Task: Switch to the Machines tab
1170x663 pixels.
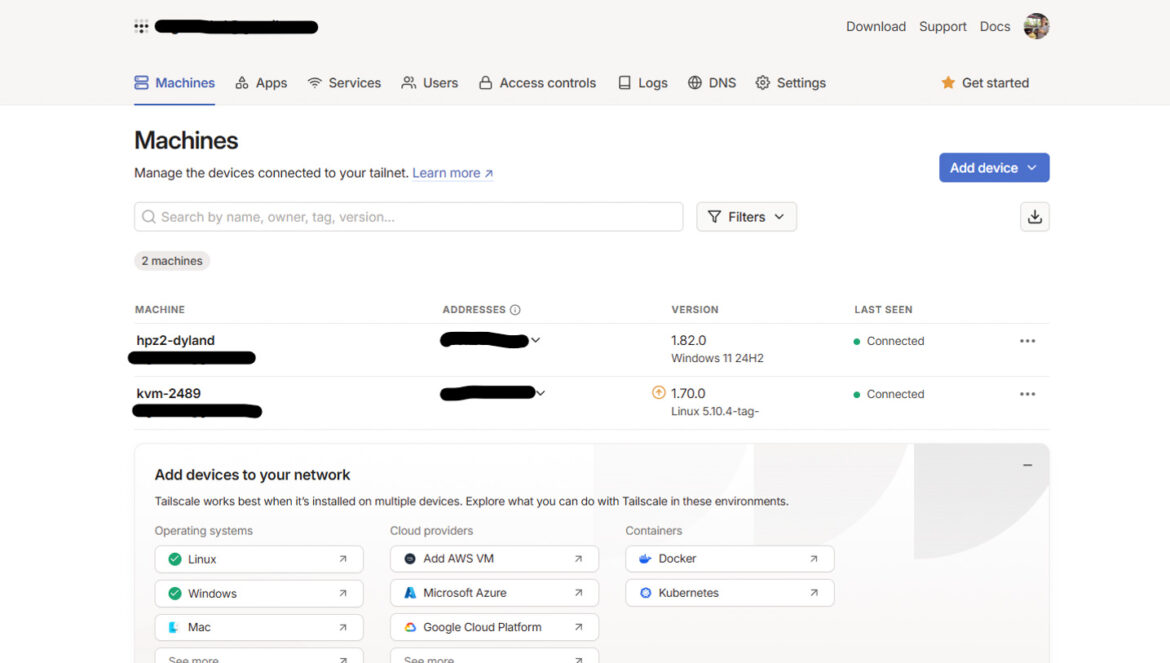Action: pos(175,83)
